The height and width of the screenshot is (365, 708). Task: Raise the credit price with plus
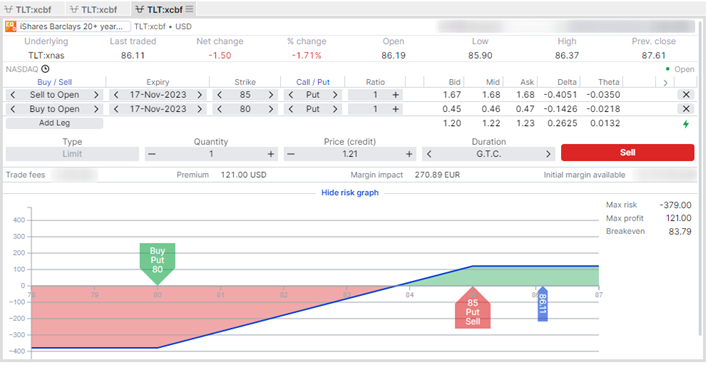pos(409,154)
